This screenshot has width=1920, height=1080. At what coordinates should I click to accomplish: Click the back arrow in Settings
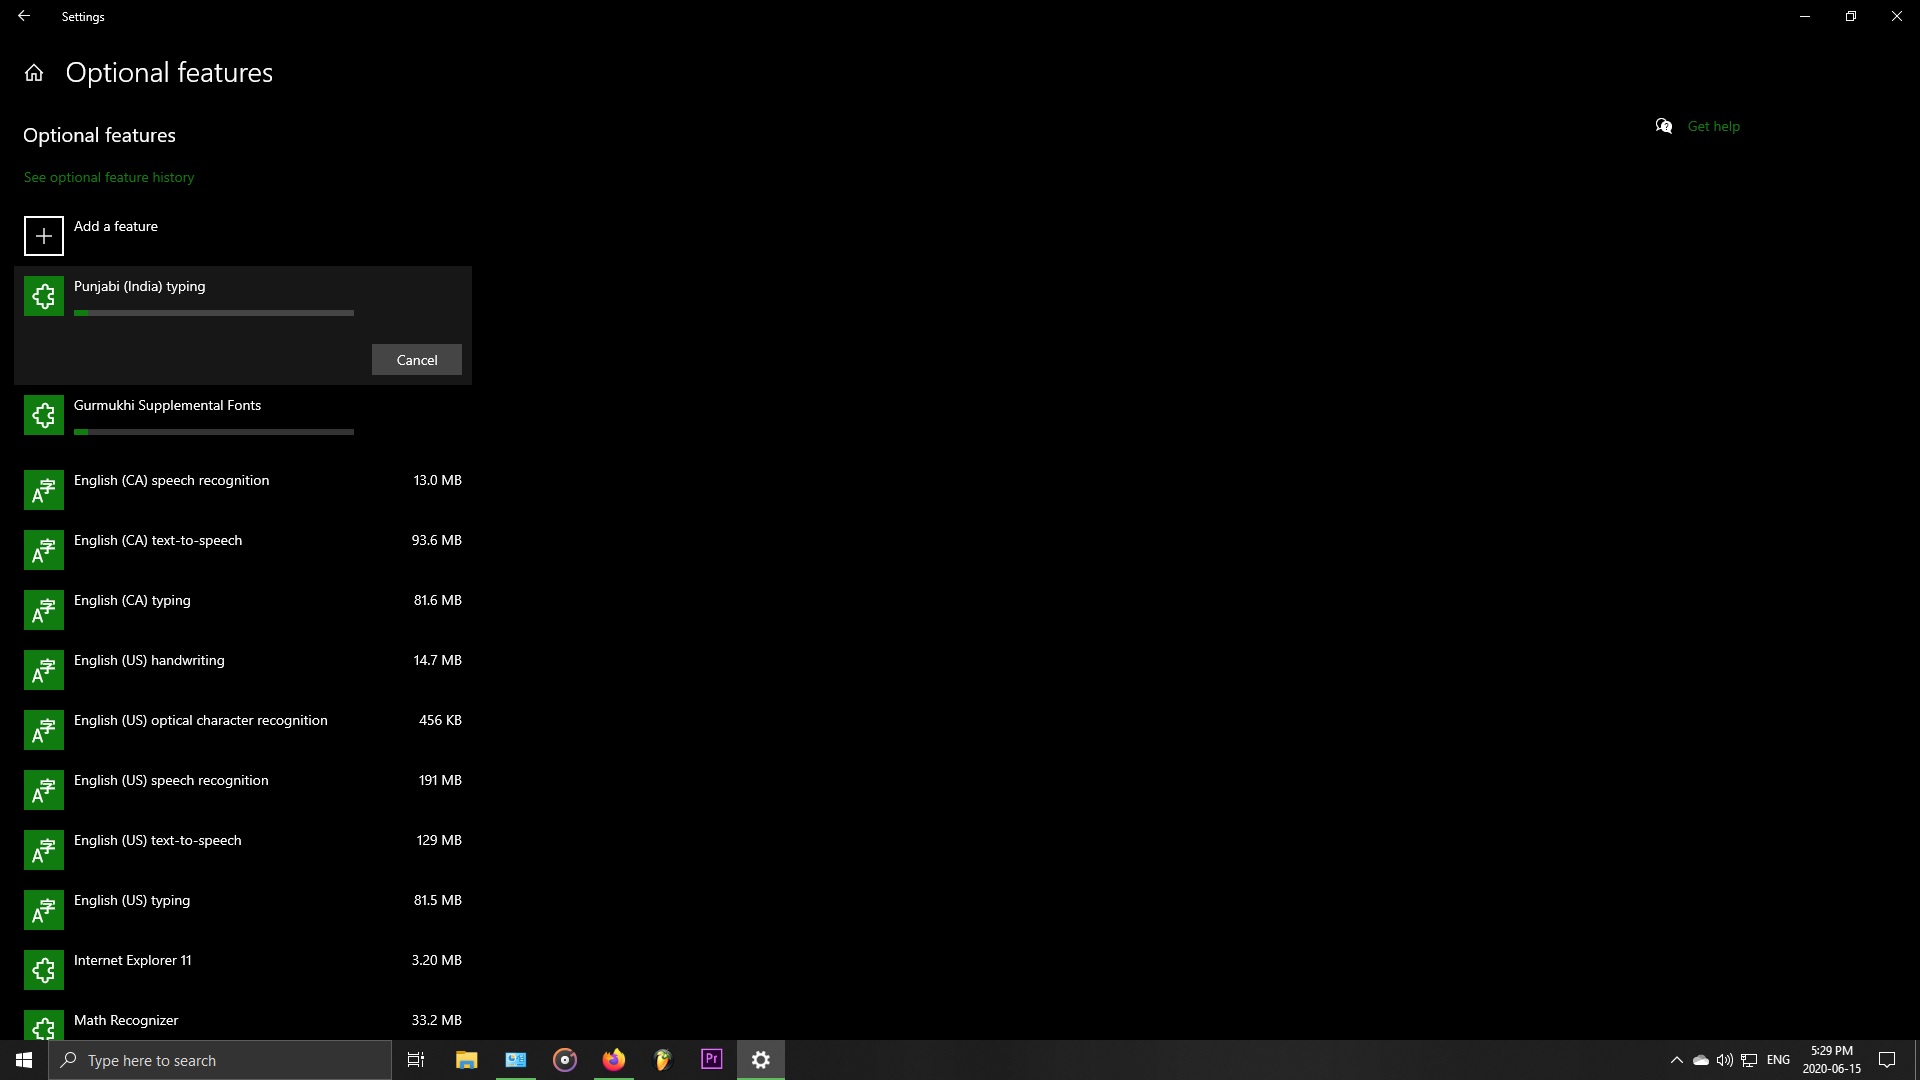coord(24,16)
